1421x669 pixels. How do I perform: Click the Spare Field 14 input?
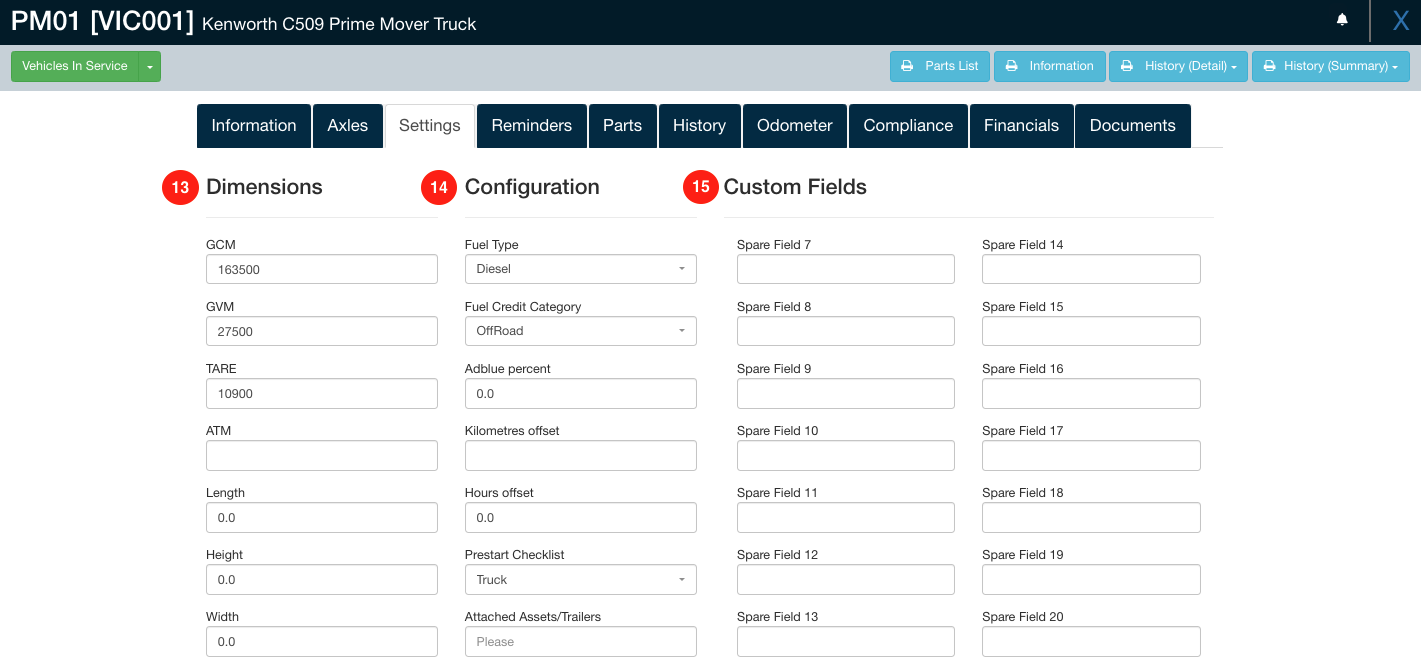coord(1091,269)
